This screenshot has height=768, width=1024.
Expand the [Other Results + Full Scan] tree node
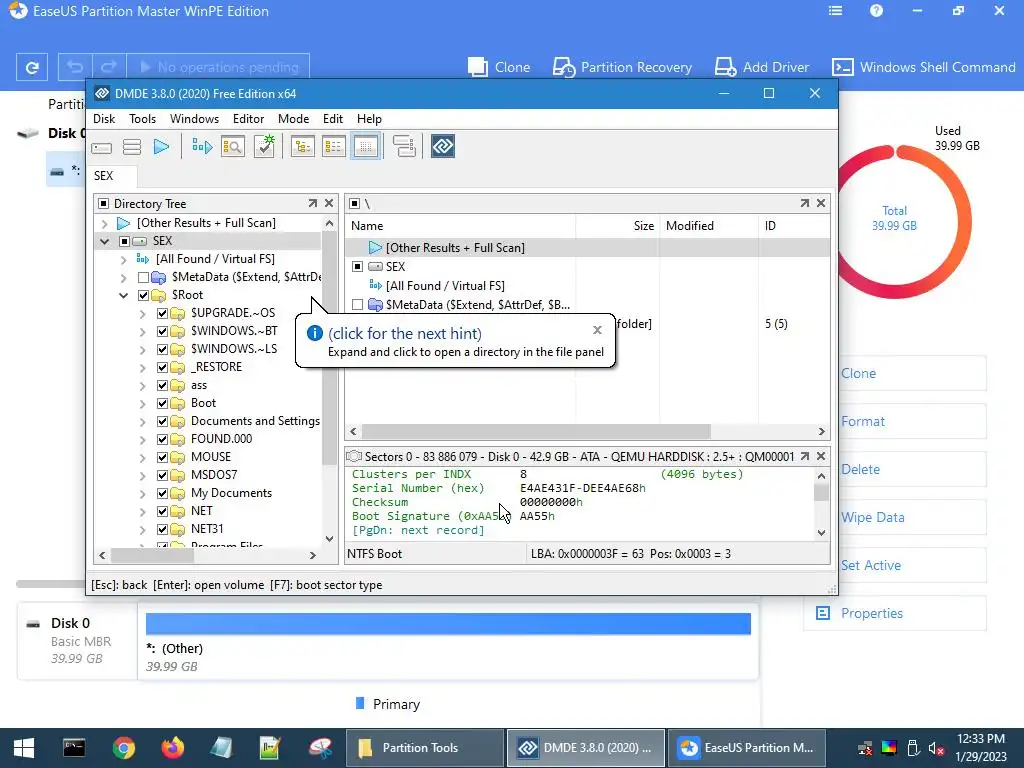[x=104, y=223]
